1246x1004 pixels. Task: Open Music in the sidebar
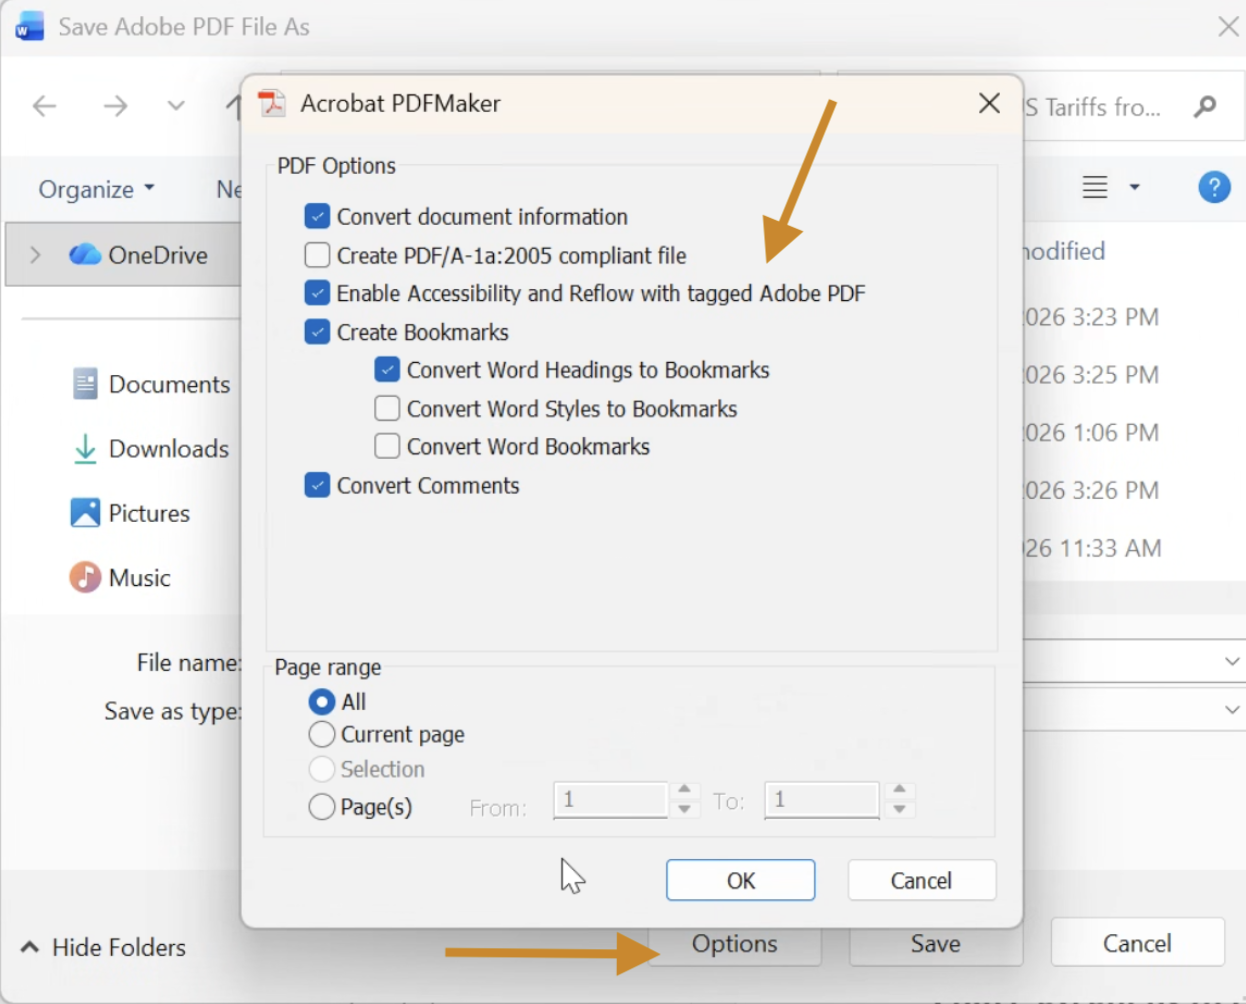(139, 578)
